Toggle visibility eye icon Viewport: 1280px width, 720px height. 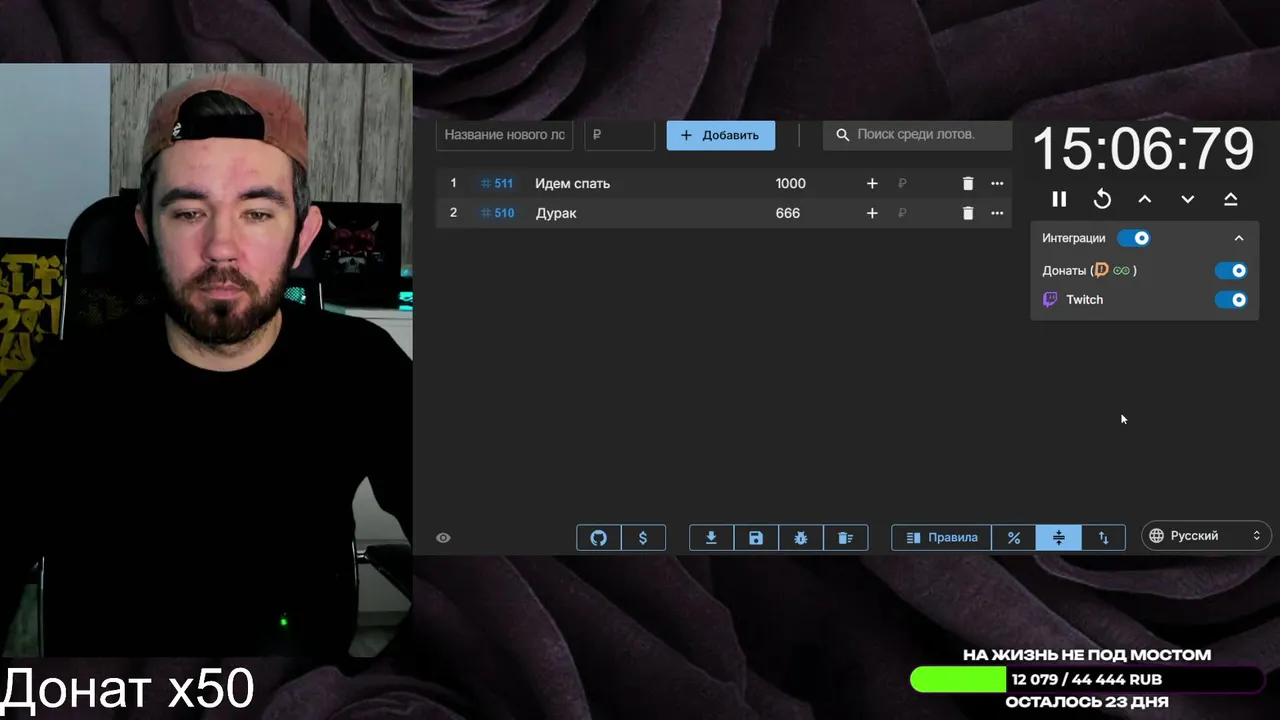click(x=444, y=538)
